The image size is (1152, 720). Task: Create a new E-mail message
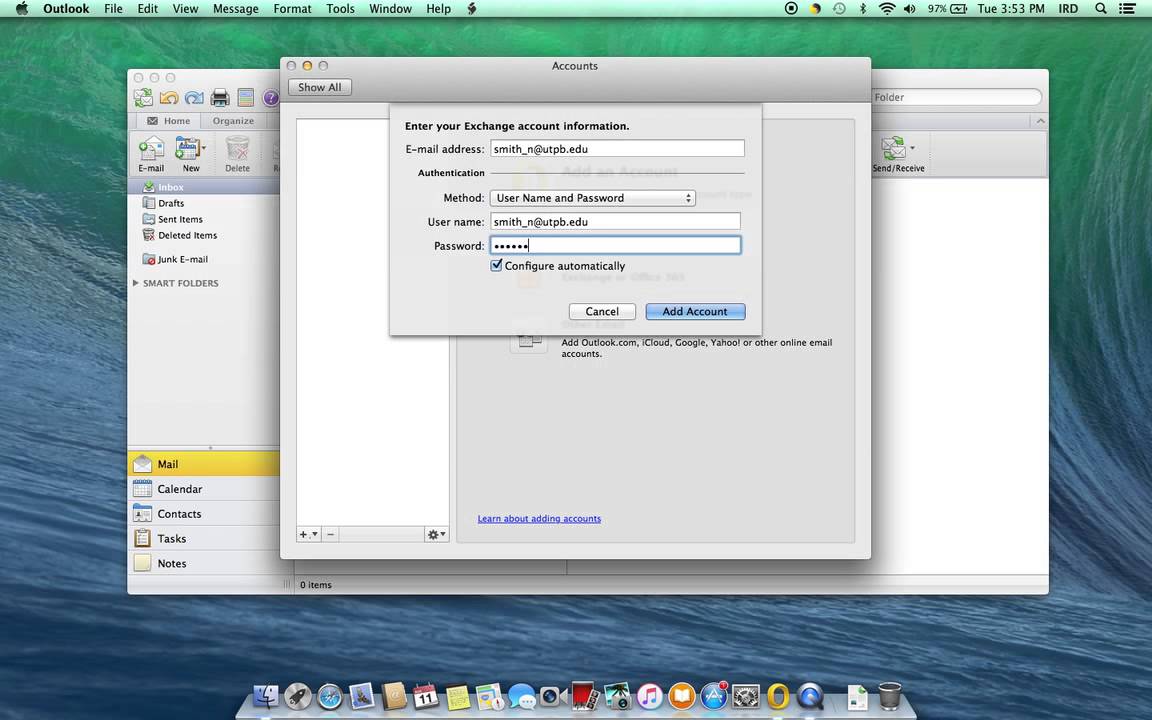(x=151, y=154)
